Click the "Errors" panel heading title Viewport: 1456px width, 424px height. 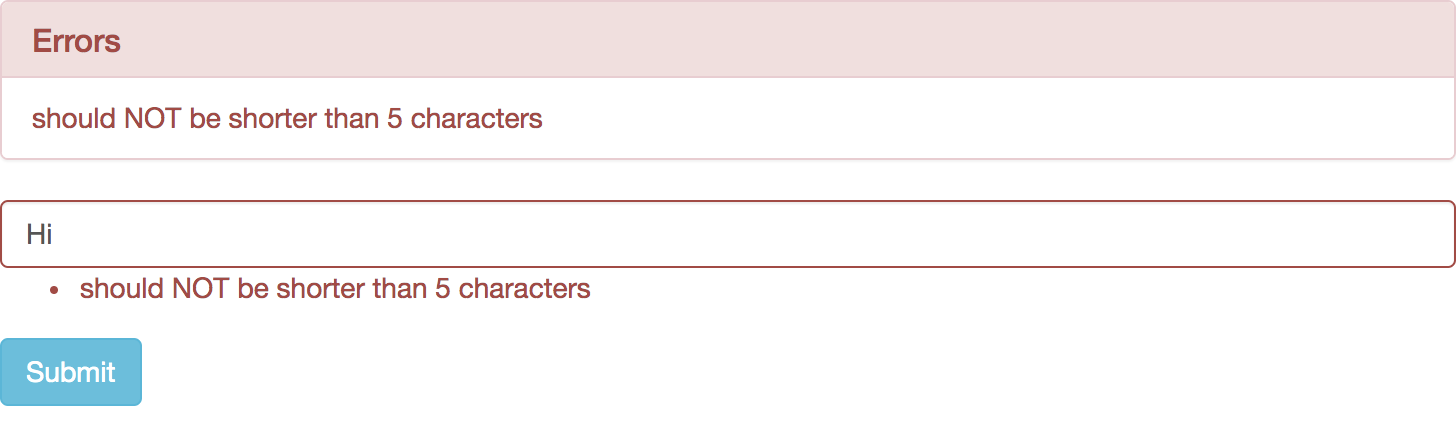(x=76, y=42)
